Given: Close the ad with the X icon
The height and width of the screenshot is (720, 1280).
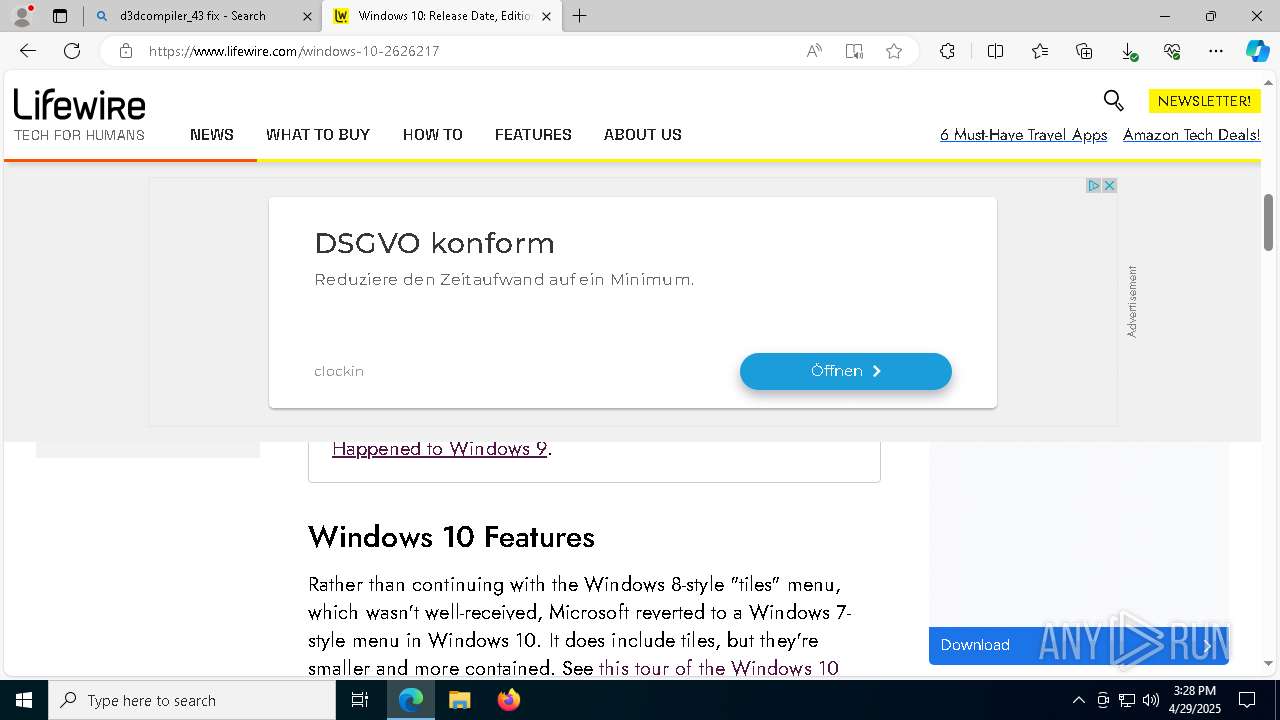Looking at the screenshot, I should coord(1109,185).
